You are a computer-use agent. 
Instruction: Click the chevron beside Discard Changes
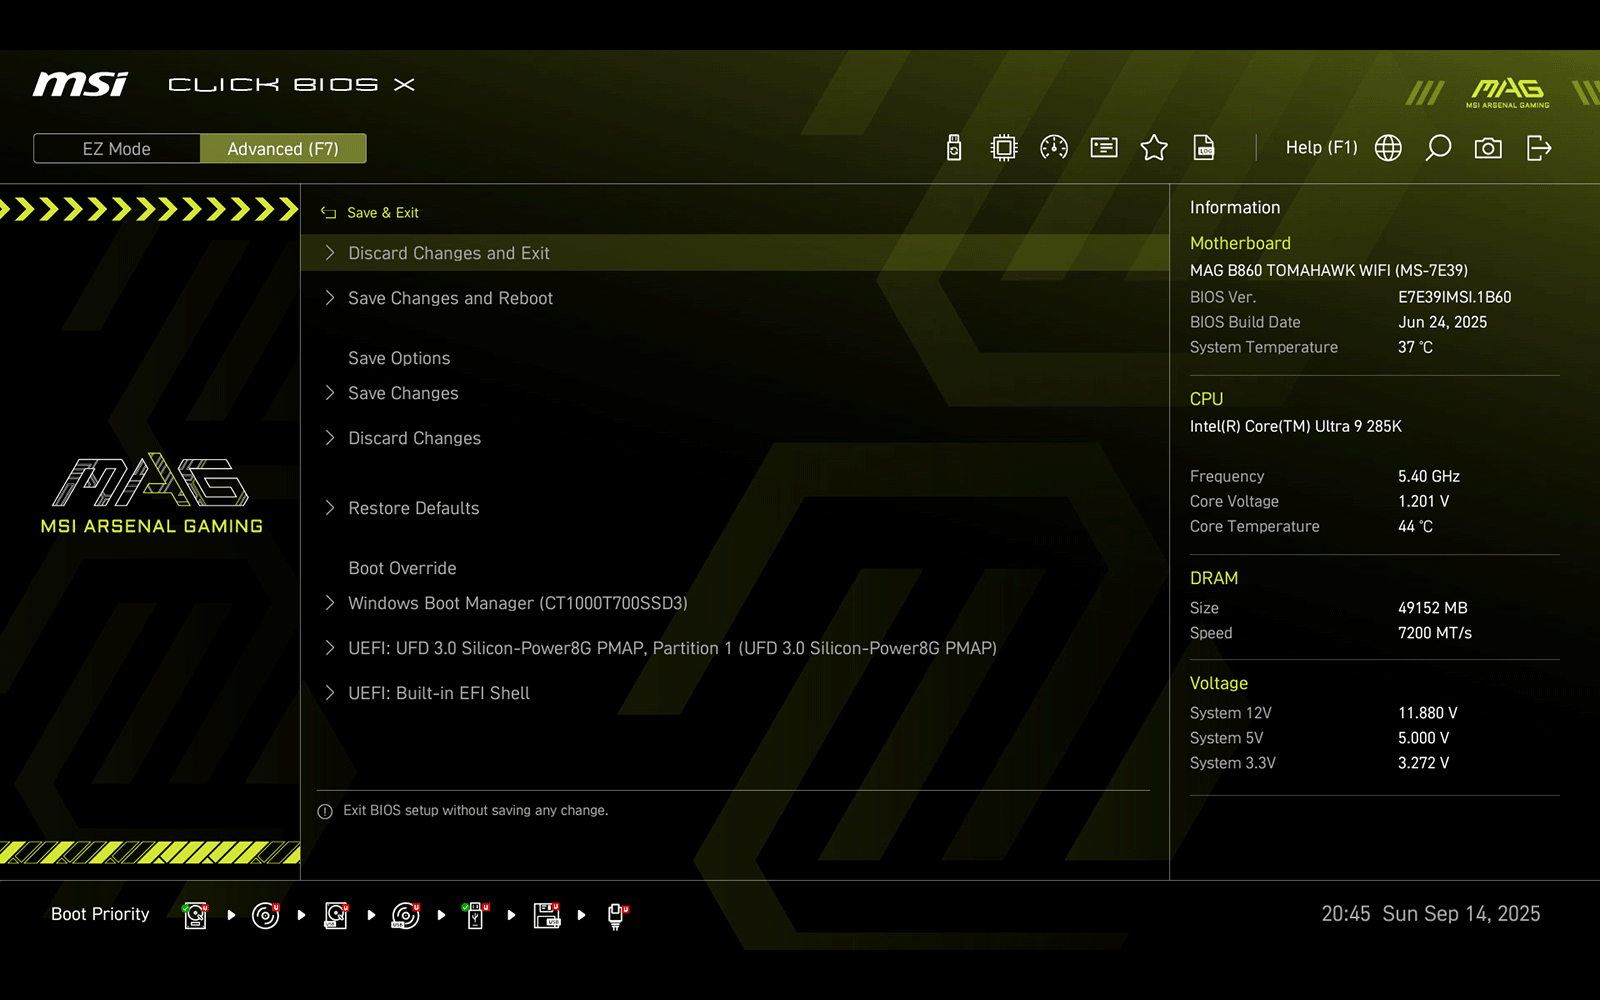(x=330, y=438)
